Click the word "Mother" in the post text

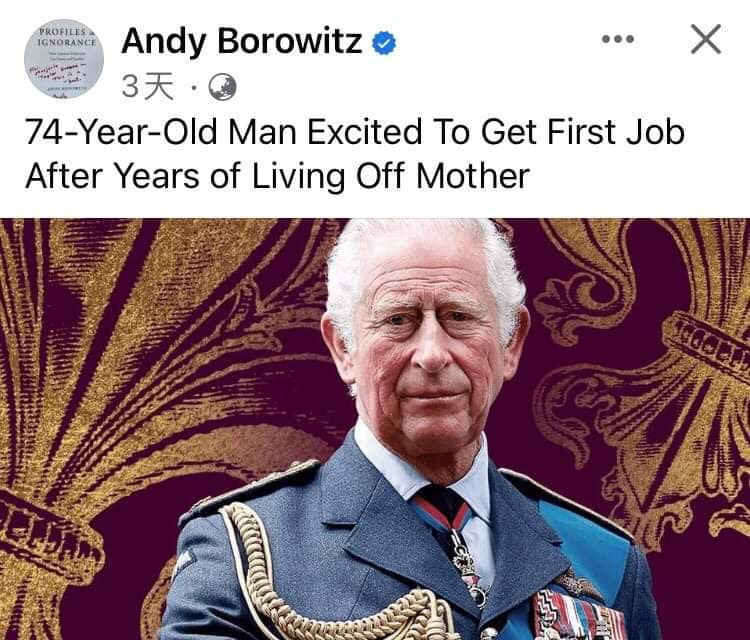click(x=473, y=176)
